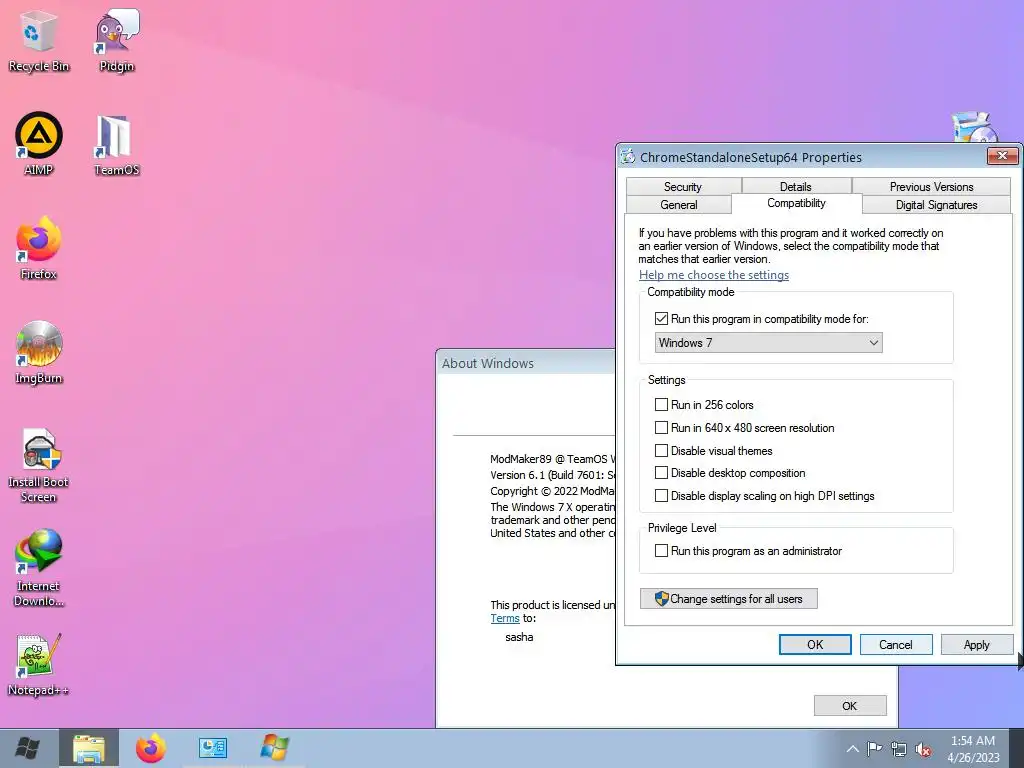Click Help me choose the settings link

714,275
